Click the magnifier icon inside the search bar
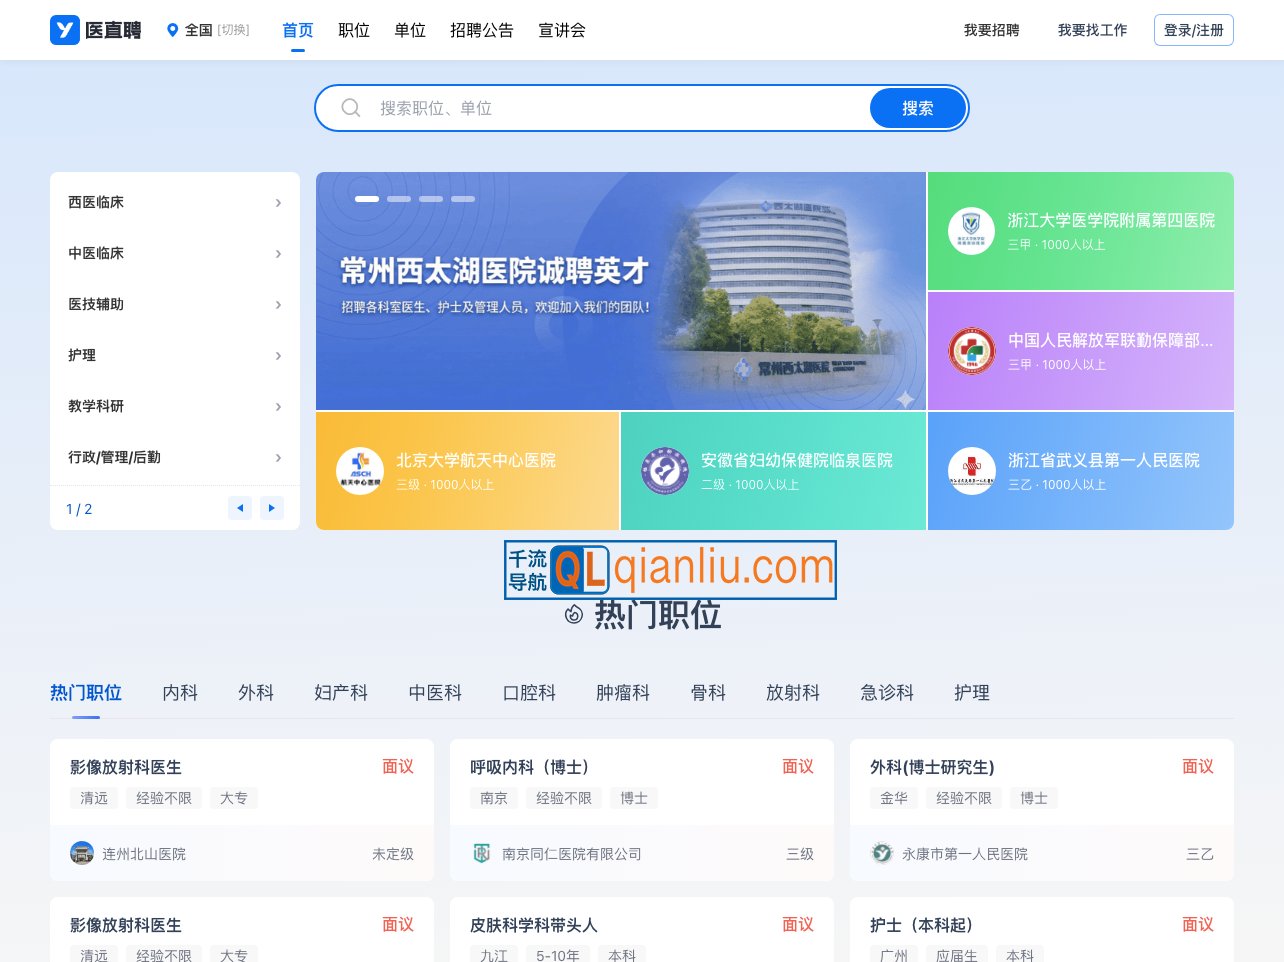 [351, 108]
